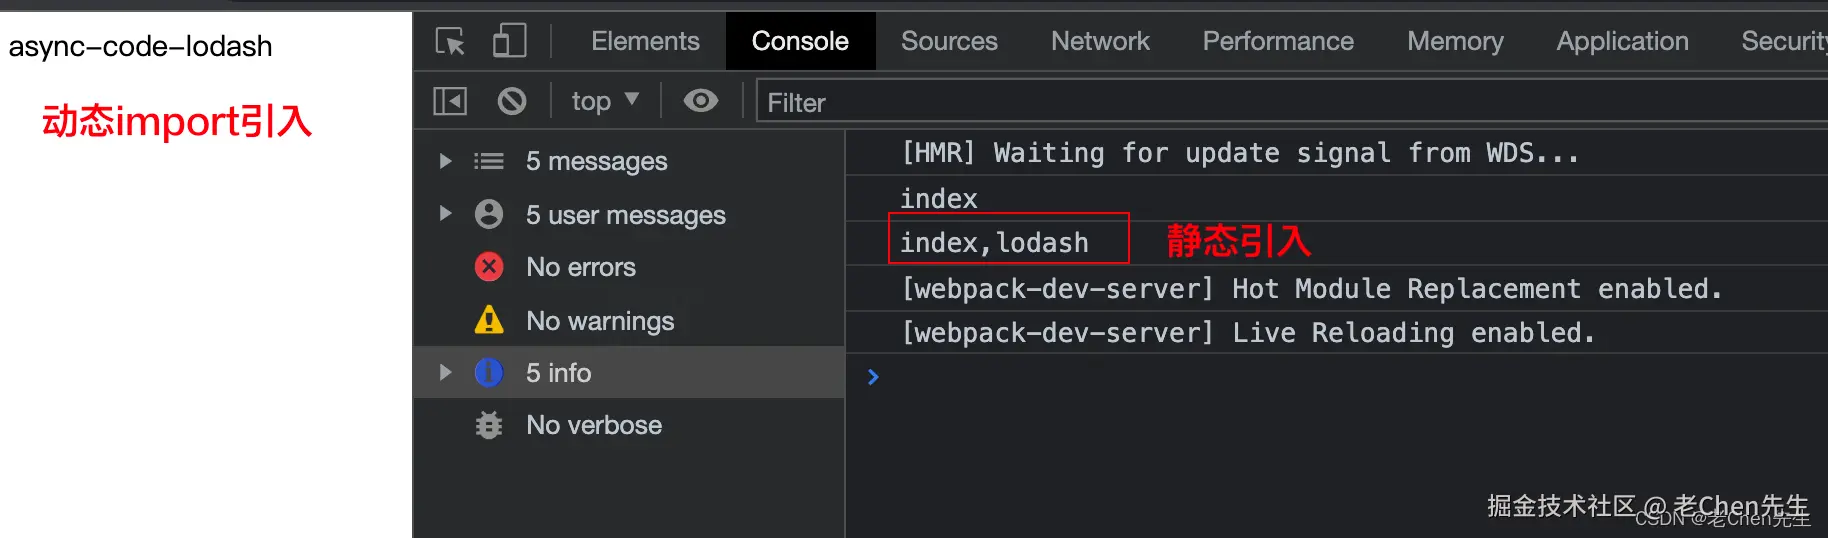The image size is (1828, 538).
Task: Clear the console with the ban icon
Action: [512, 101]
